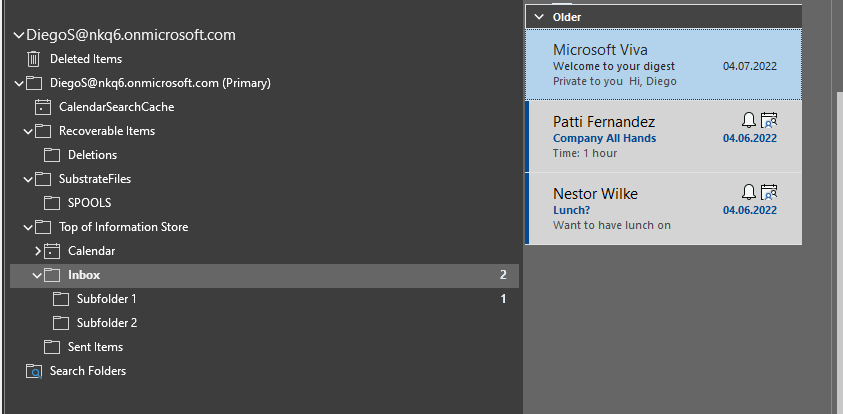Collapse the Inbox folder node
This screenshot has height=414, width=843.
coord(37,275)
